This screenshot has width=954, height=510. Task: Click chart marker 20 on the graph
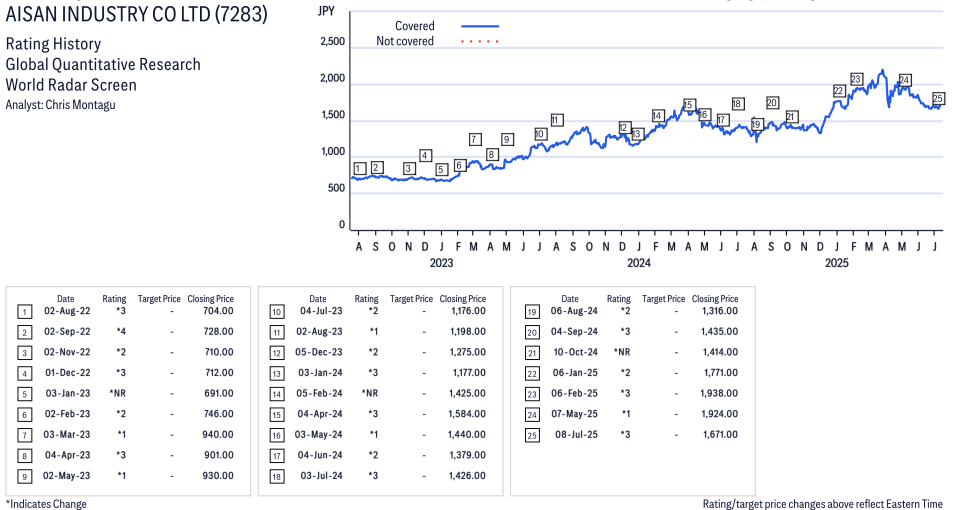pos(772,103)
